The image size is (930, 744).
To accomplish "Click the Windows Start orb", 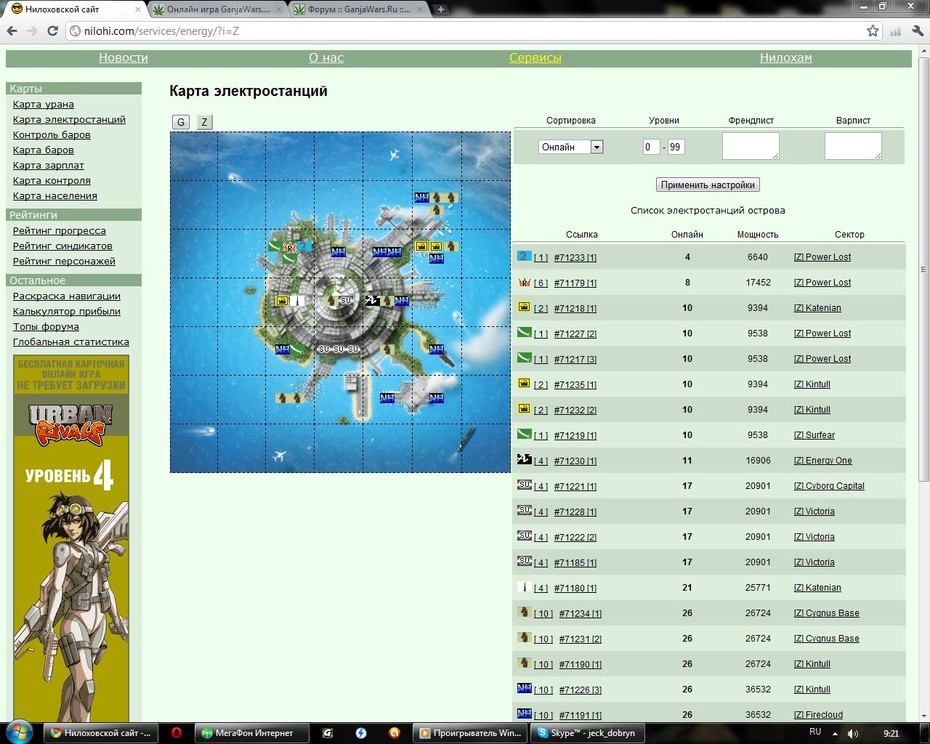I will 19,732.
